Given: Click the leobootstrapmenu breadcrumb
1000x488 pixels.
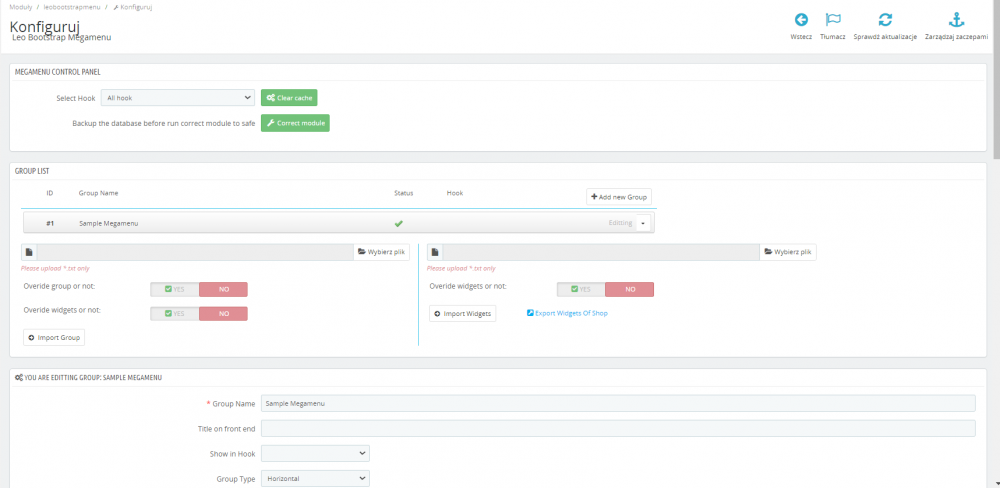Looking at the screenshot, I should (71, 7).
